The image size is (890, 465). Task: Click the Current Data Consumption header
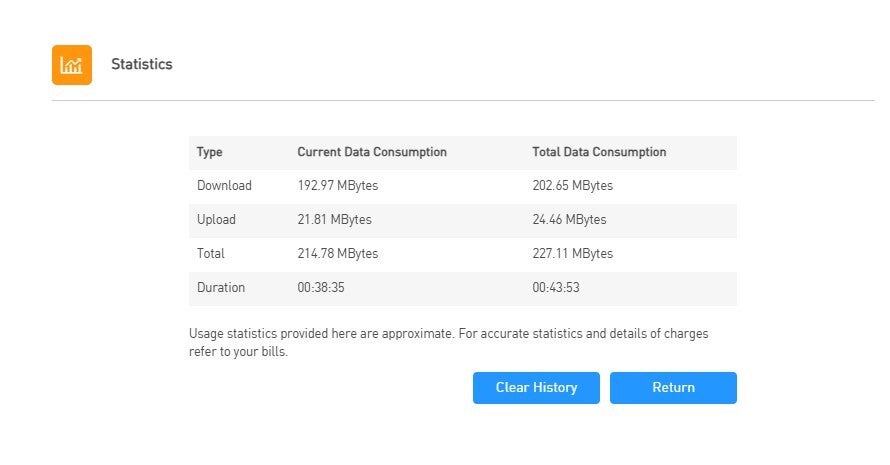(371, 152)
